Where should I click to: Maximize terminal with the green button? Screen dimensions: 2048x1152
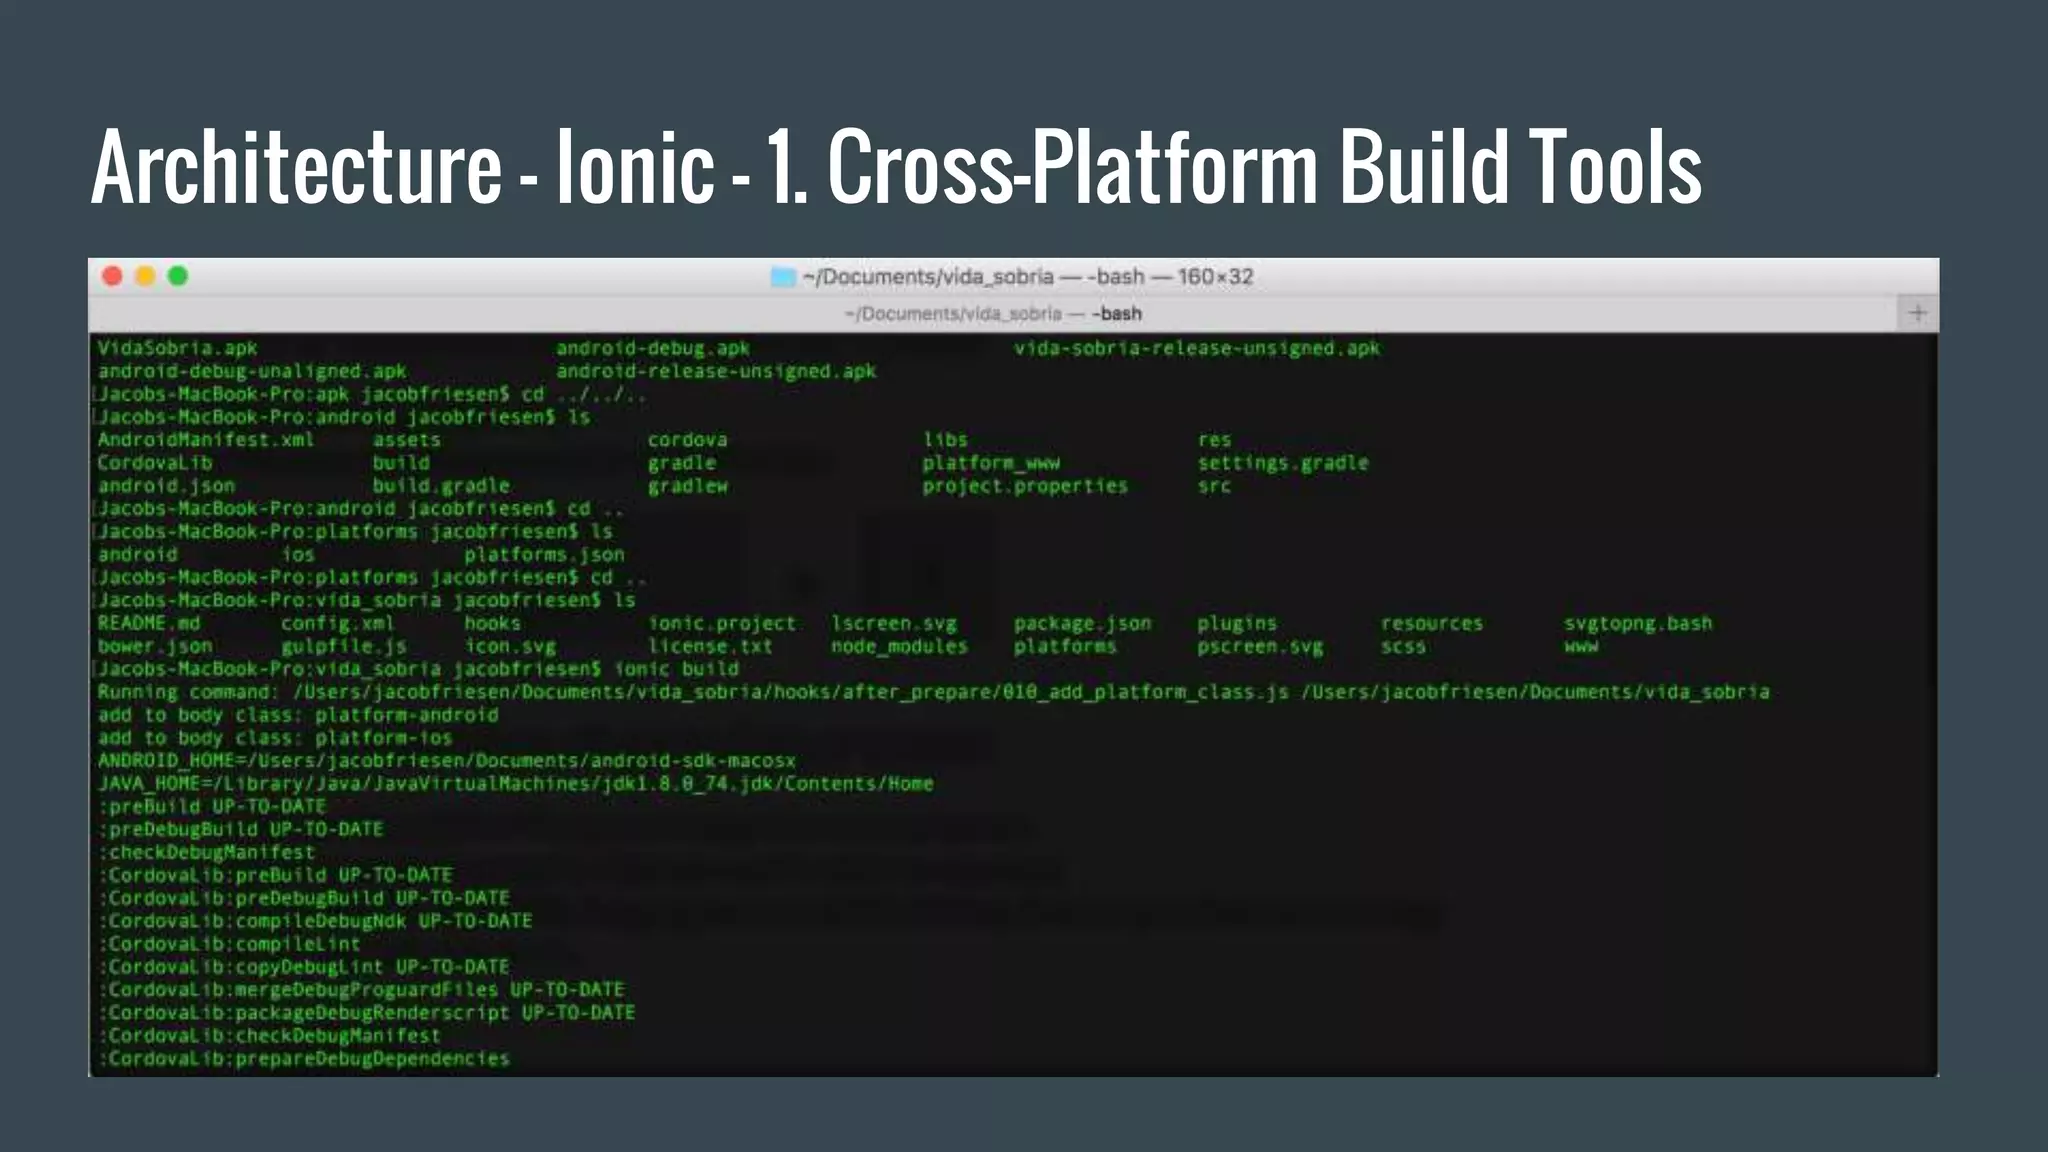pyautogui.click(x=178, y=276)
